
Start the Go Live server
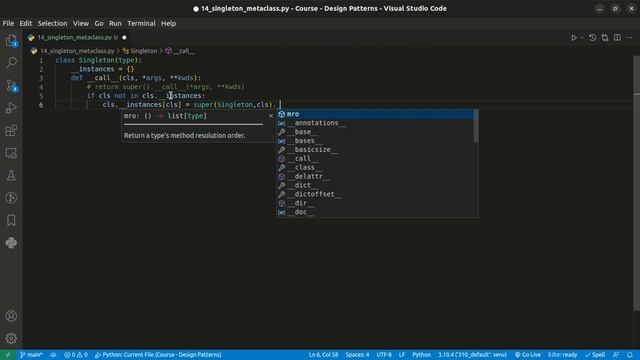[x=527, y=355]
